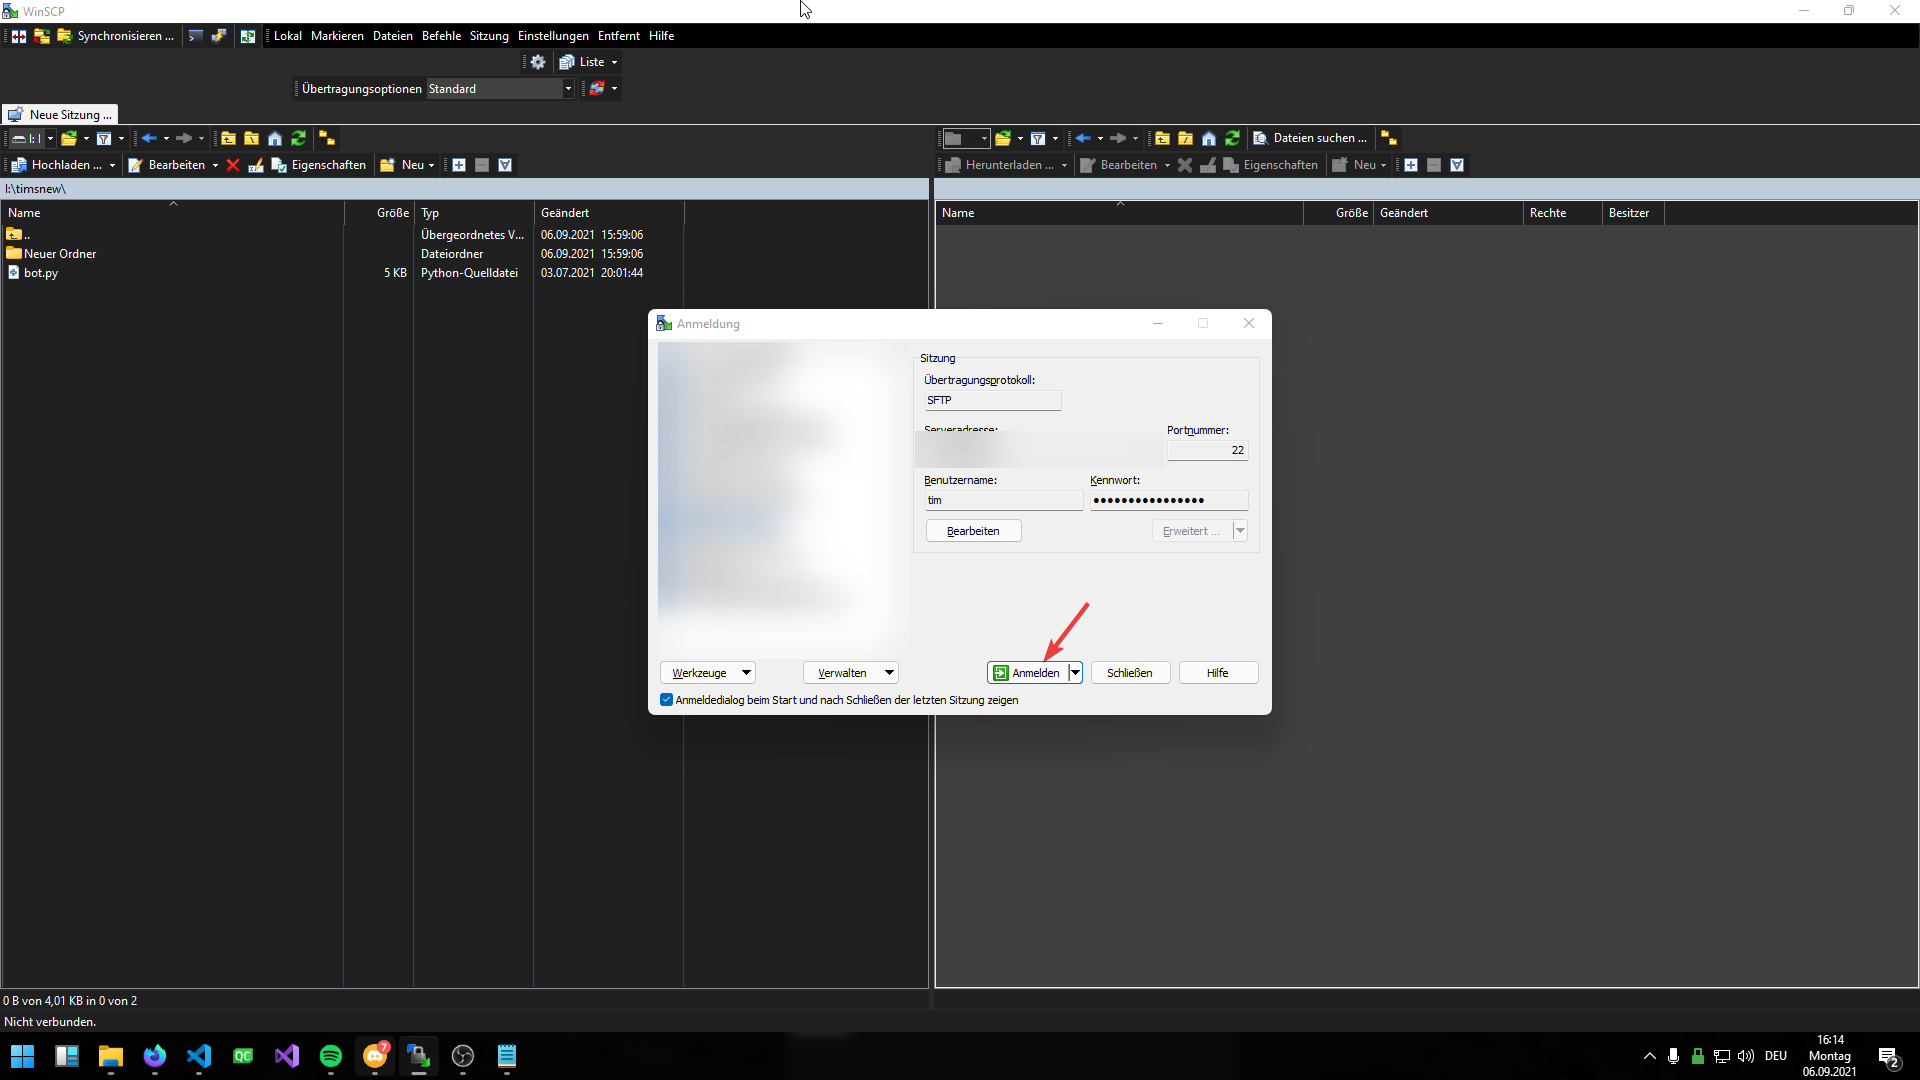
Task: Go to local parent directory icon
Action: point(228,138)
